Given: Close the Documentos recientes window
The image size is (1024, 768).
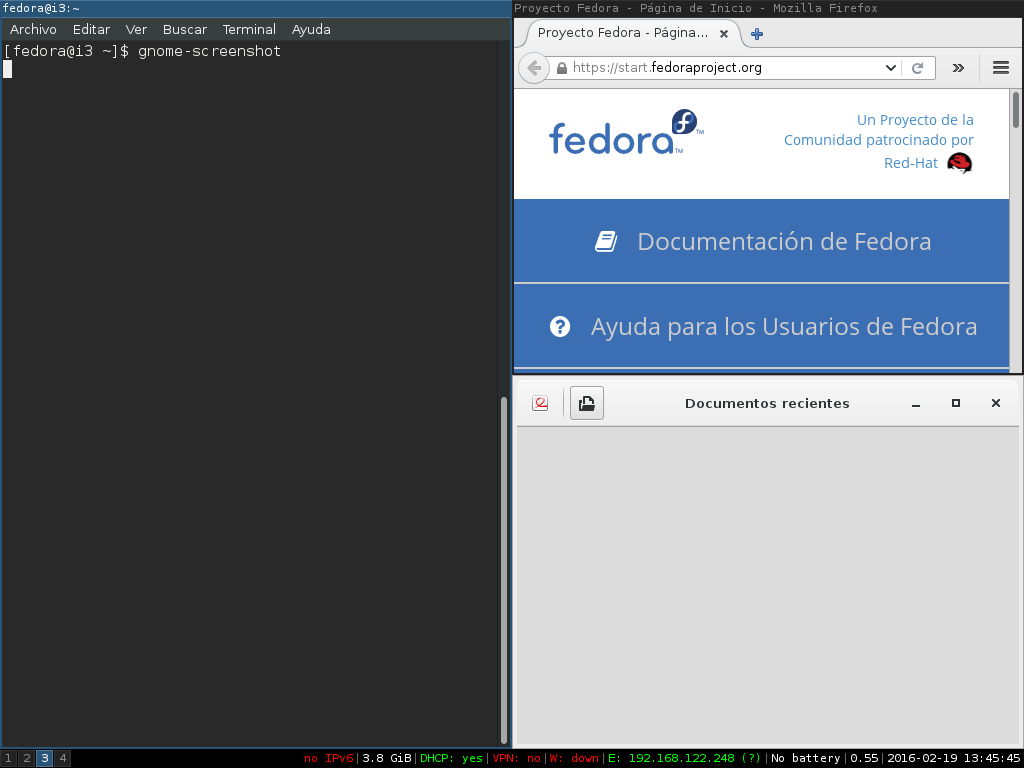Looking at the screenshot, I should point(995,404).
